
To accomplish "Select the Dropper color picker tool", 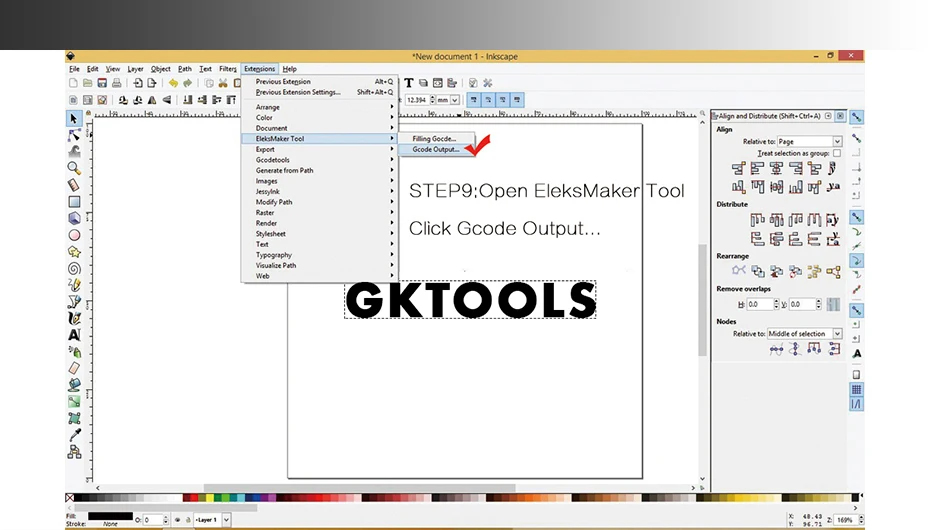I will click(74, 435).
